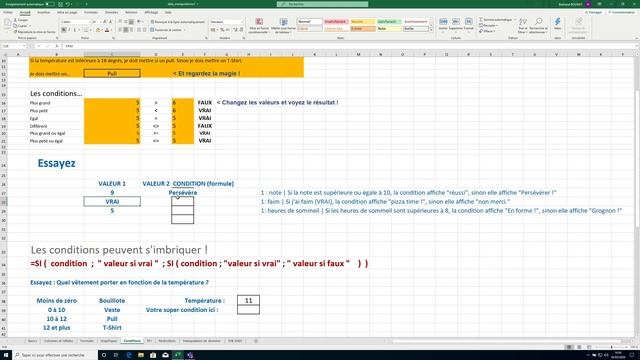The image size is (640, 360).
Task: Click the zoom slider in status bar
Action: [x=611, y=347]
